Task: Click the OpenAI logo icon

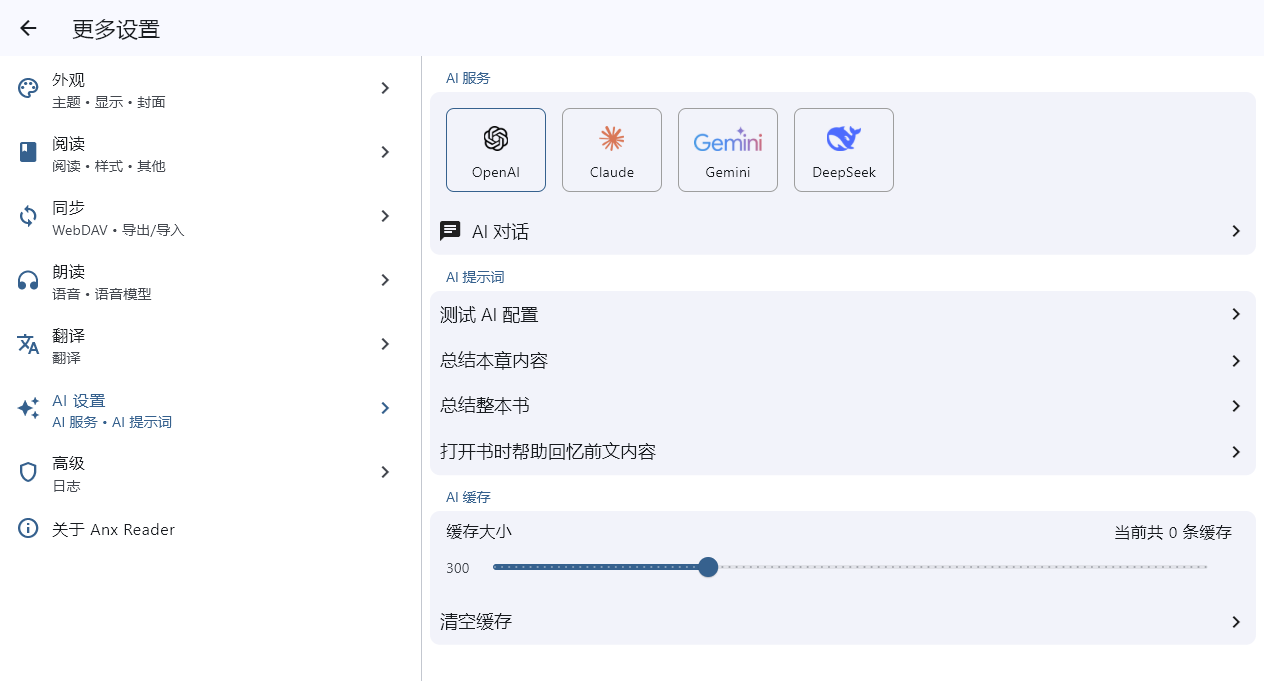Action: pos(496,139)
